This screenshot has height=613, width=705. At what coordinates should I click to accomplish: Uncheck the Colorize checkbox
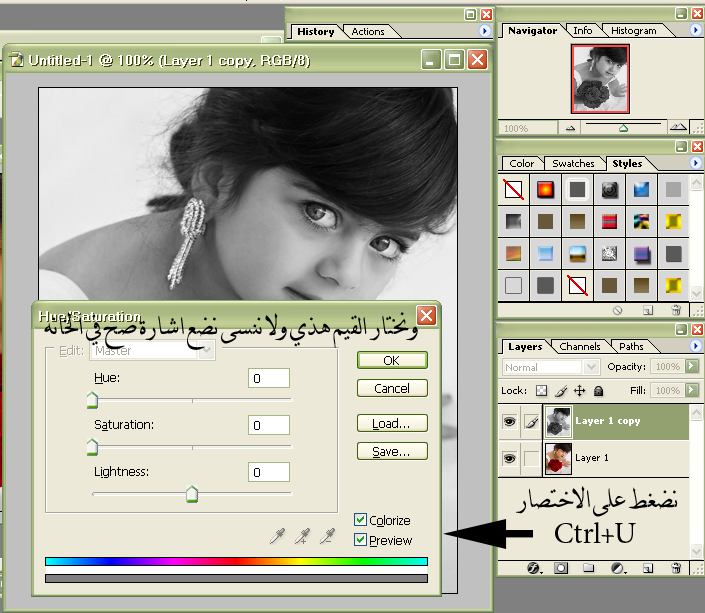pyautogui.click(x=360, y=520)
